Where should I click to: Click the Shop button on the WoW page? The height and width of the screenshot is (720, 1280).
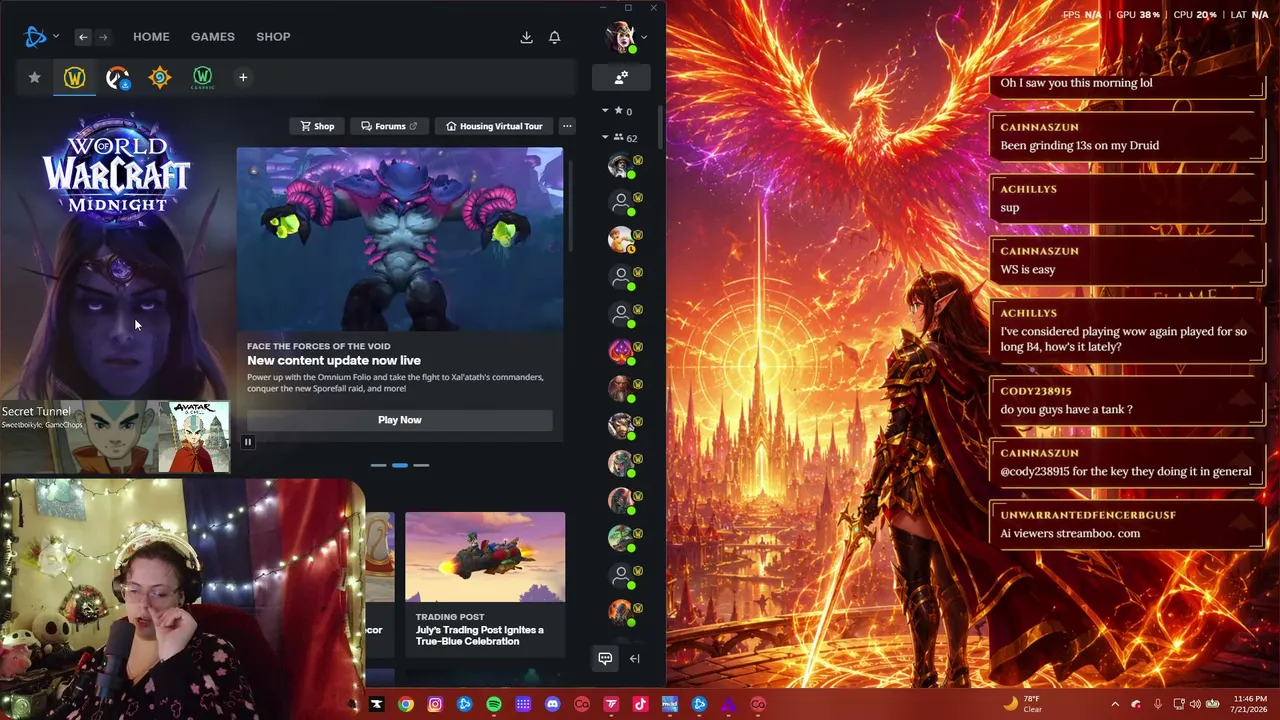coord(318,126)
